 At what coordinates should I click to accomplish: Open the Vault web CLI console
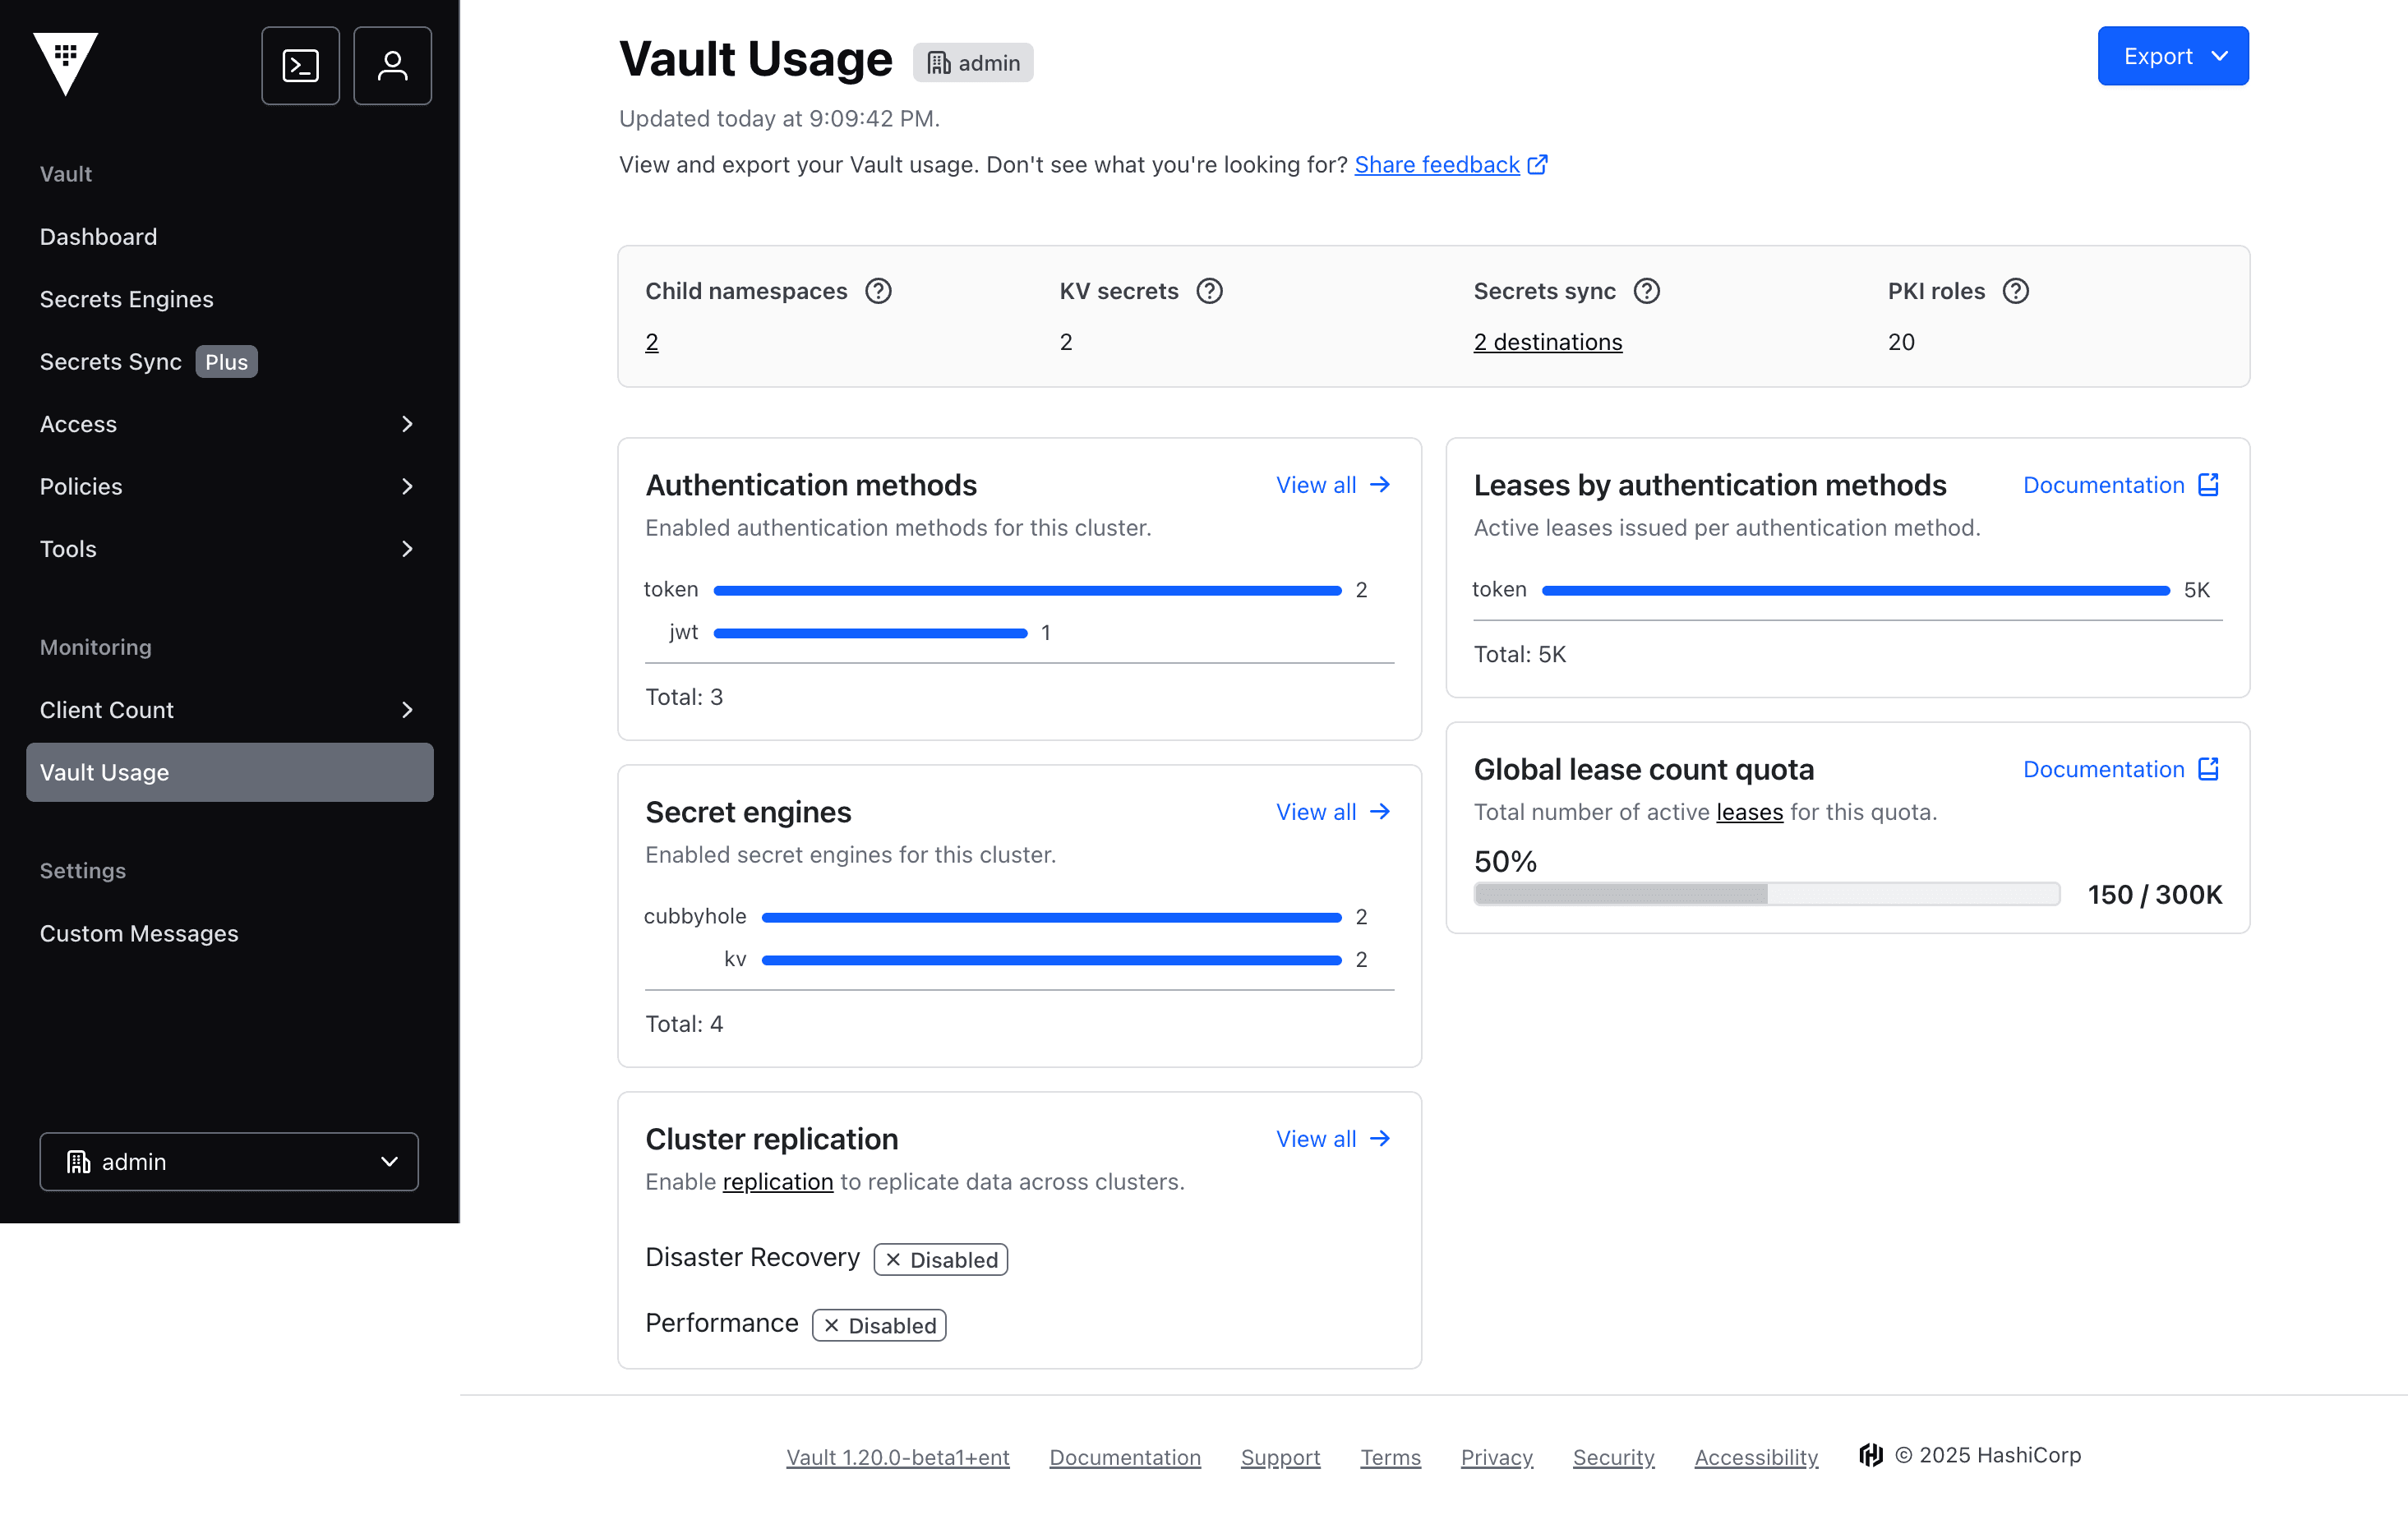300,64
